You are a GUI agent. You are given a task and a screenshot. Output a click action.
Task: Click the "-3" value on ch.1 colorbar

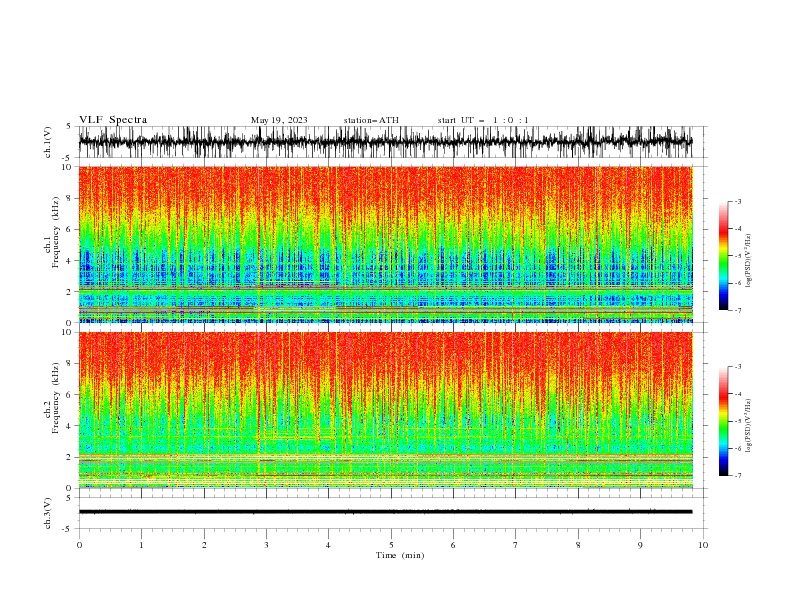click(x=737, y=201)
